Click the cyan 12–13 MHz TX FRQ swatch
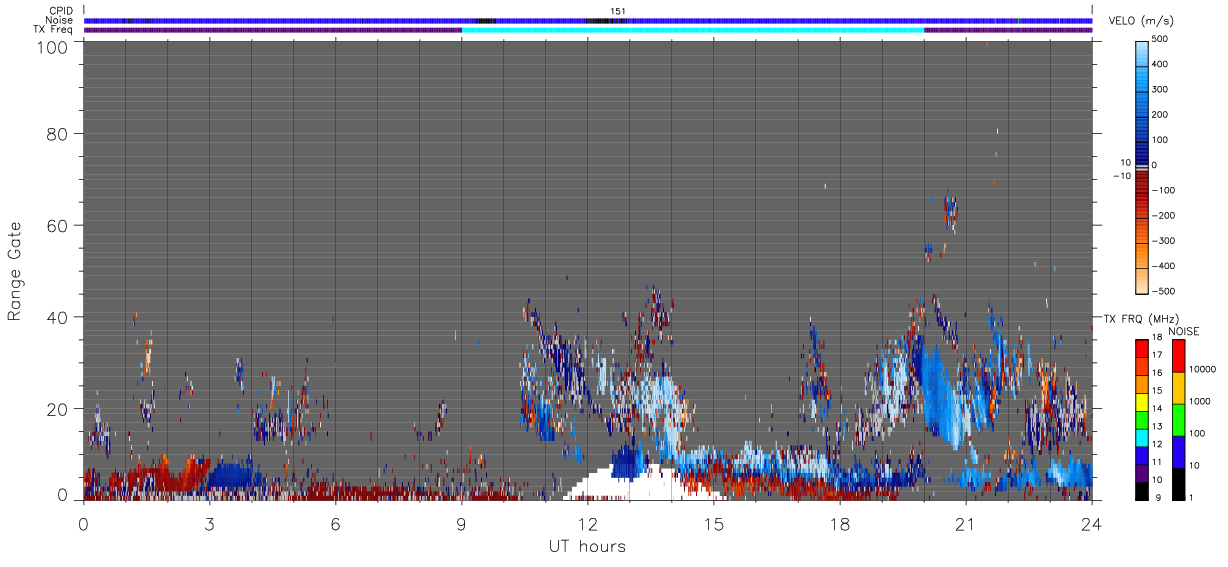 pos(1141,437)
